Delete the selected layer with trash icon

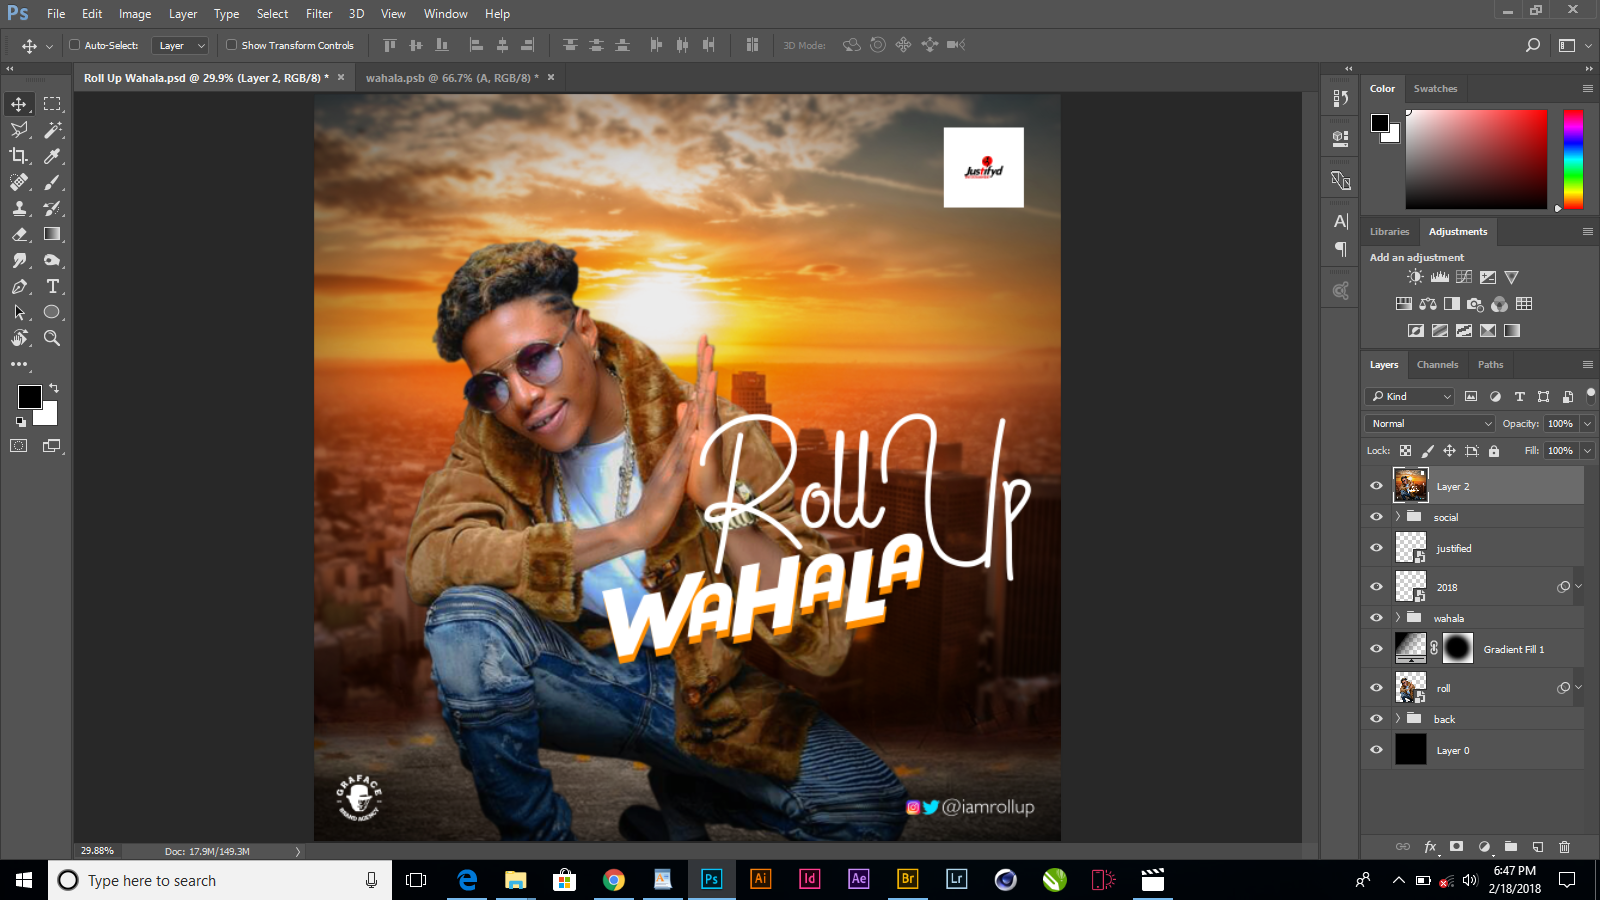(1565, 847)
